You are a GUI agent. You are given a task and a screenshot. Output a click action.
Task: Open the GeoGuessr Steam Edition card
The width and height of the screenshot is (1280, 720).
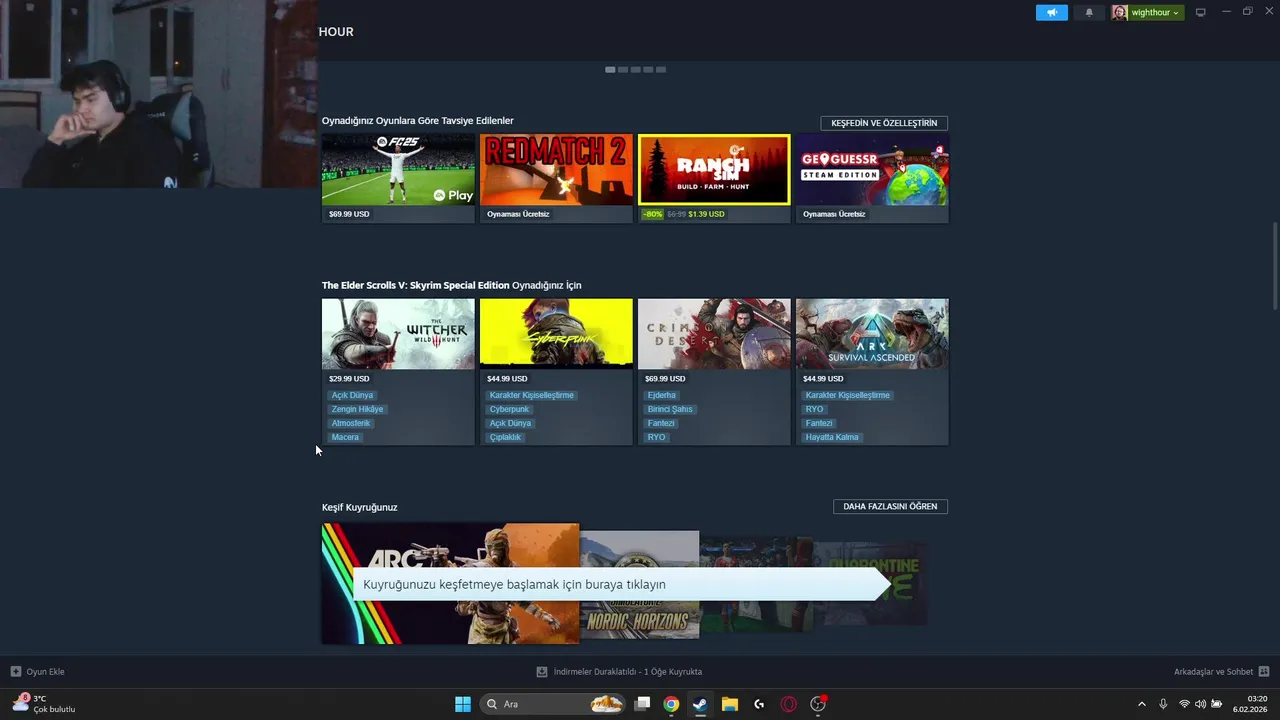pos(872,178)
